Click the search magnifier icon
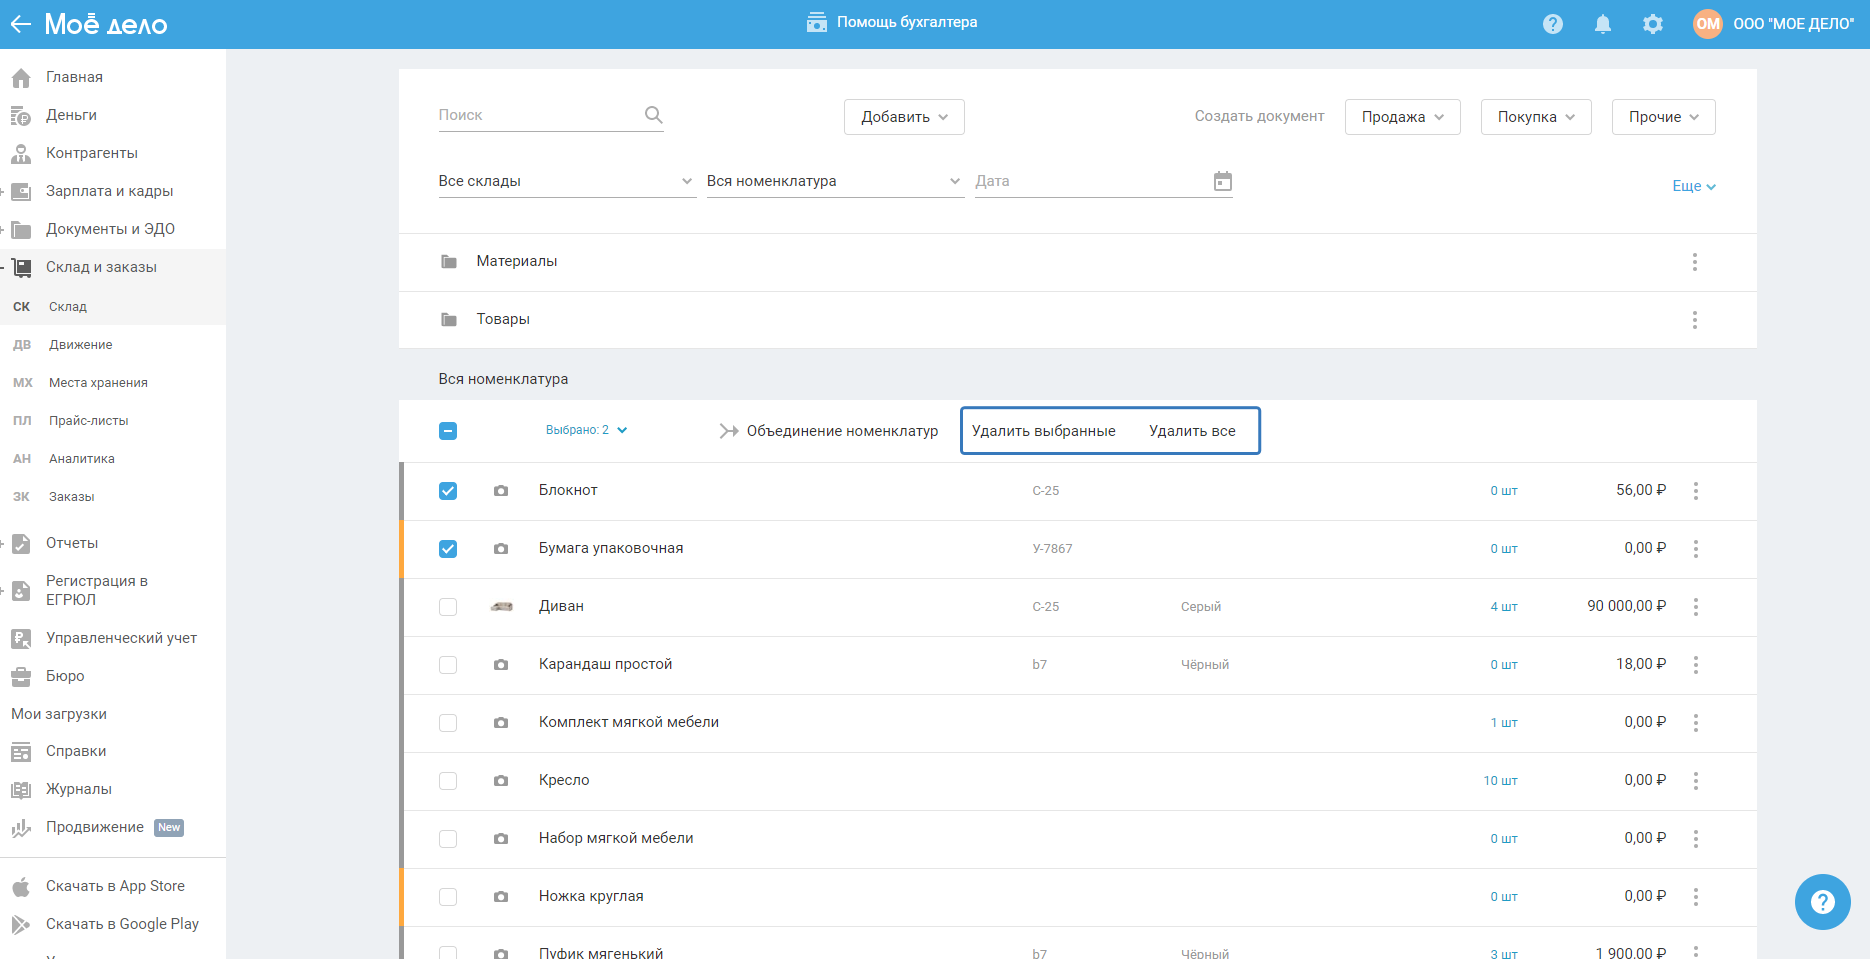 tap(653, 115)
